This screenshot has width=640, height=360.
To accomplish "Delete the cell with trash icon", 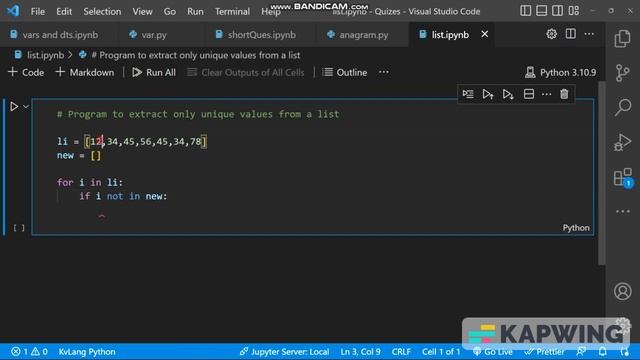I will [564, 94].
